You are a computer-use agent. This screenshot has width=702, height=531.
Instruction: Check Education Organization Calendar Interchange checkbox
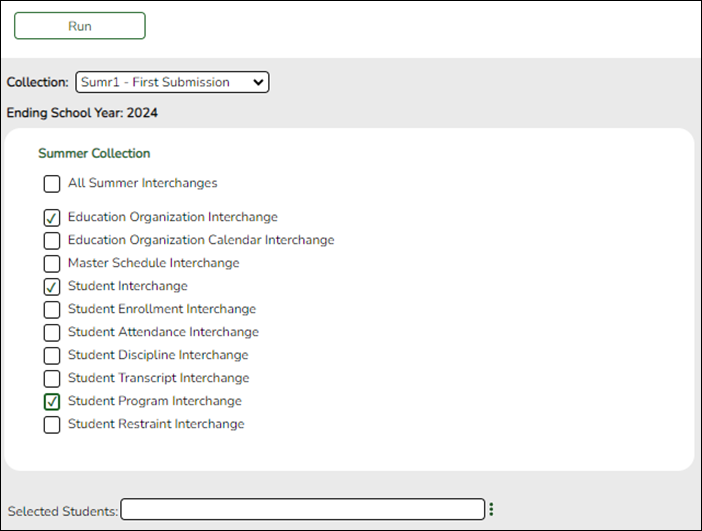(52, 240)
